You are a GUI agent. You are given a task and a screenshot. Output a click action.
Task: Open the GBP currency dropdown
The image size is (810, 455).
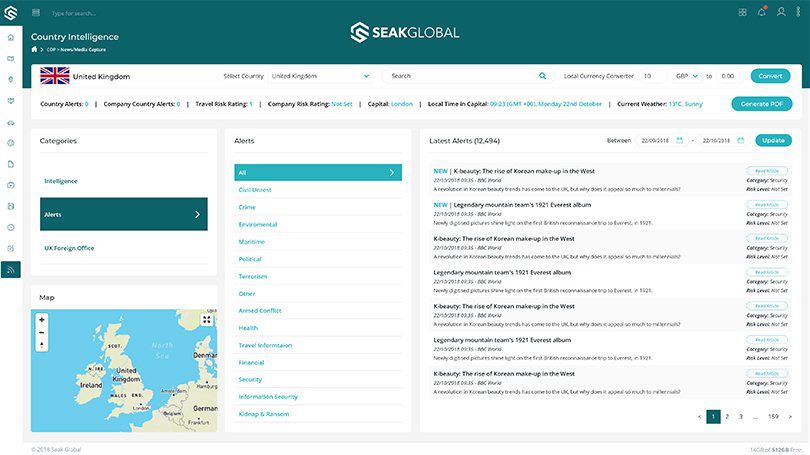pyautogui.click(x=686, y=76)
